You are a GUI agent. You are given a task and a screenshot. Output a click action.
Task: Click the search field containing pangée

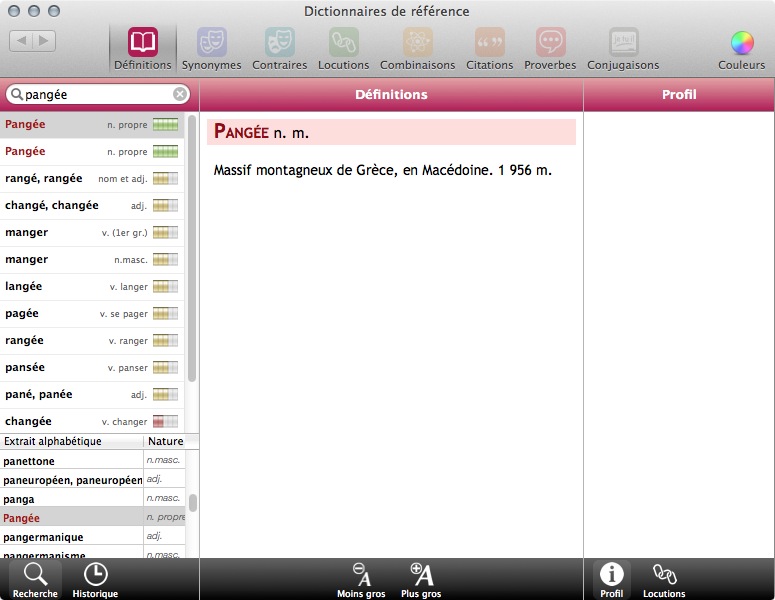pyautogui.click(x=95, y=94)
